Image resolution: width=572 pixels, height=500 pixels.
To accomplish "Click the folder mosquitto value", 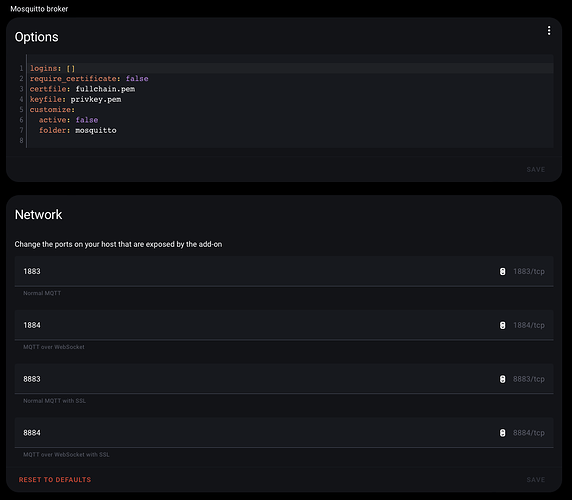I will (96, 130).
